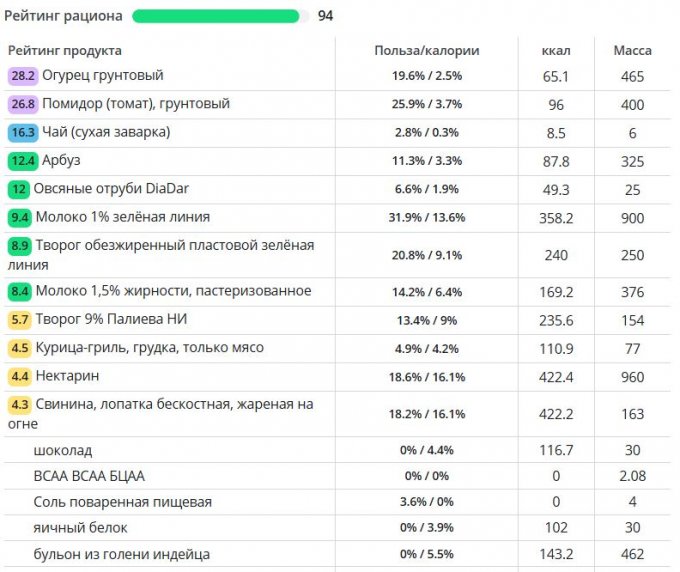
Task: Click the yellow 5.7 rating badge
Action: (x=19, y=320)
